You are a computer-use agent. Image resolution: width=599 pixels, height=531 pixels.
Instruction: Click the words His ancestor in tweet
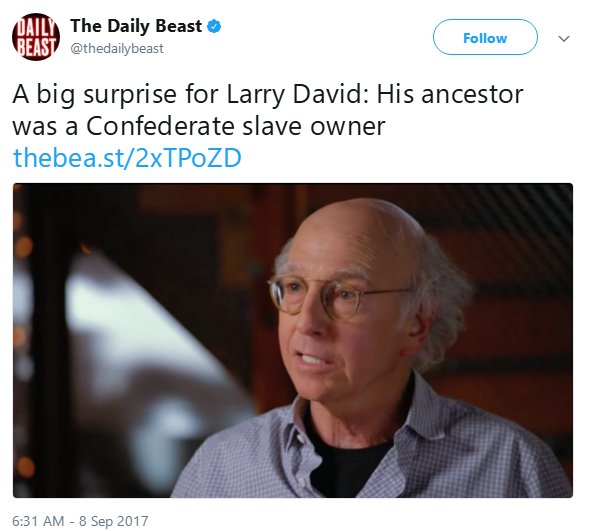click(x=450, y=94)
